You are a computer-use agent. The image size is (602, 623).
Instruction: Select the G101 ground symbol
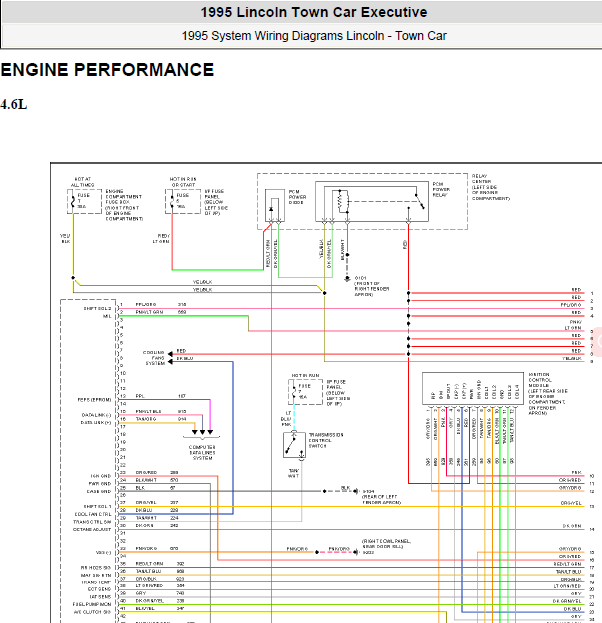point(347,279)
